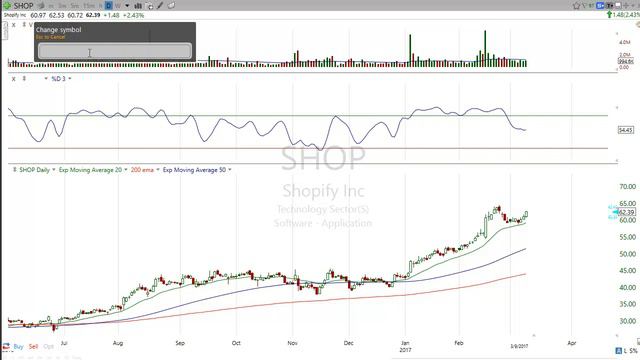Click the %D 3 indicator label
Screen dimensions: 640x360
coord(58,78)
